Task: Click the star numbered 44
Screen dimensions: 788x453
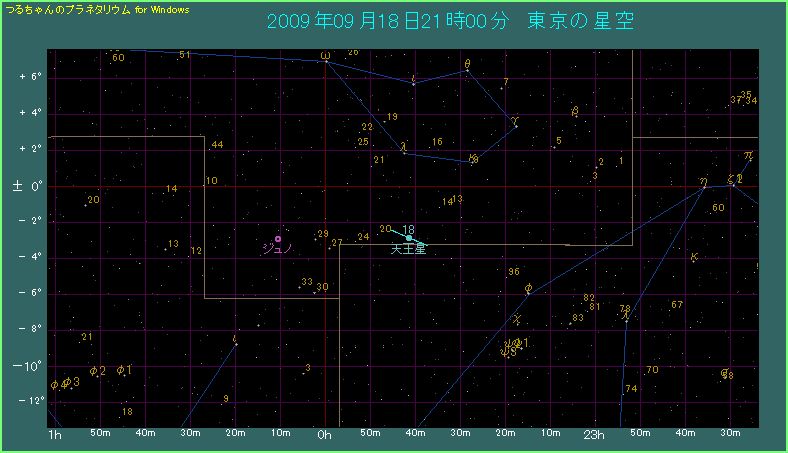Action: coord(217,146)
